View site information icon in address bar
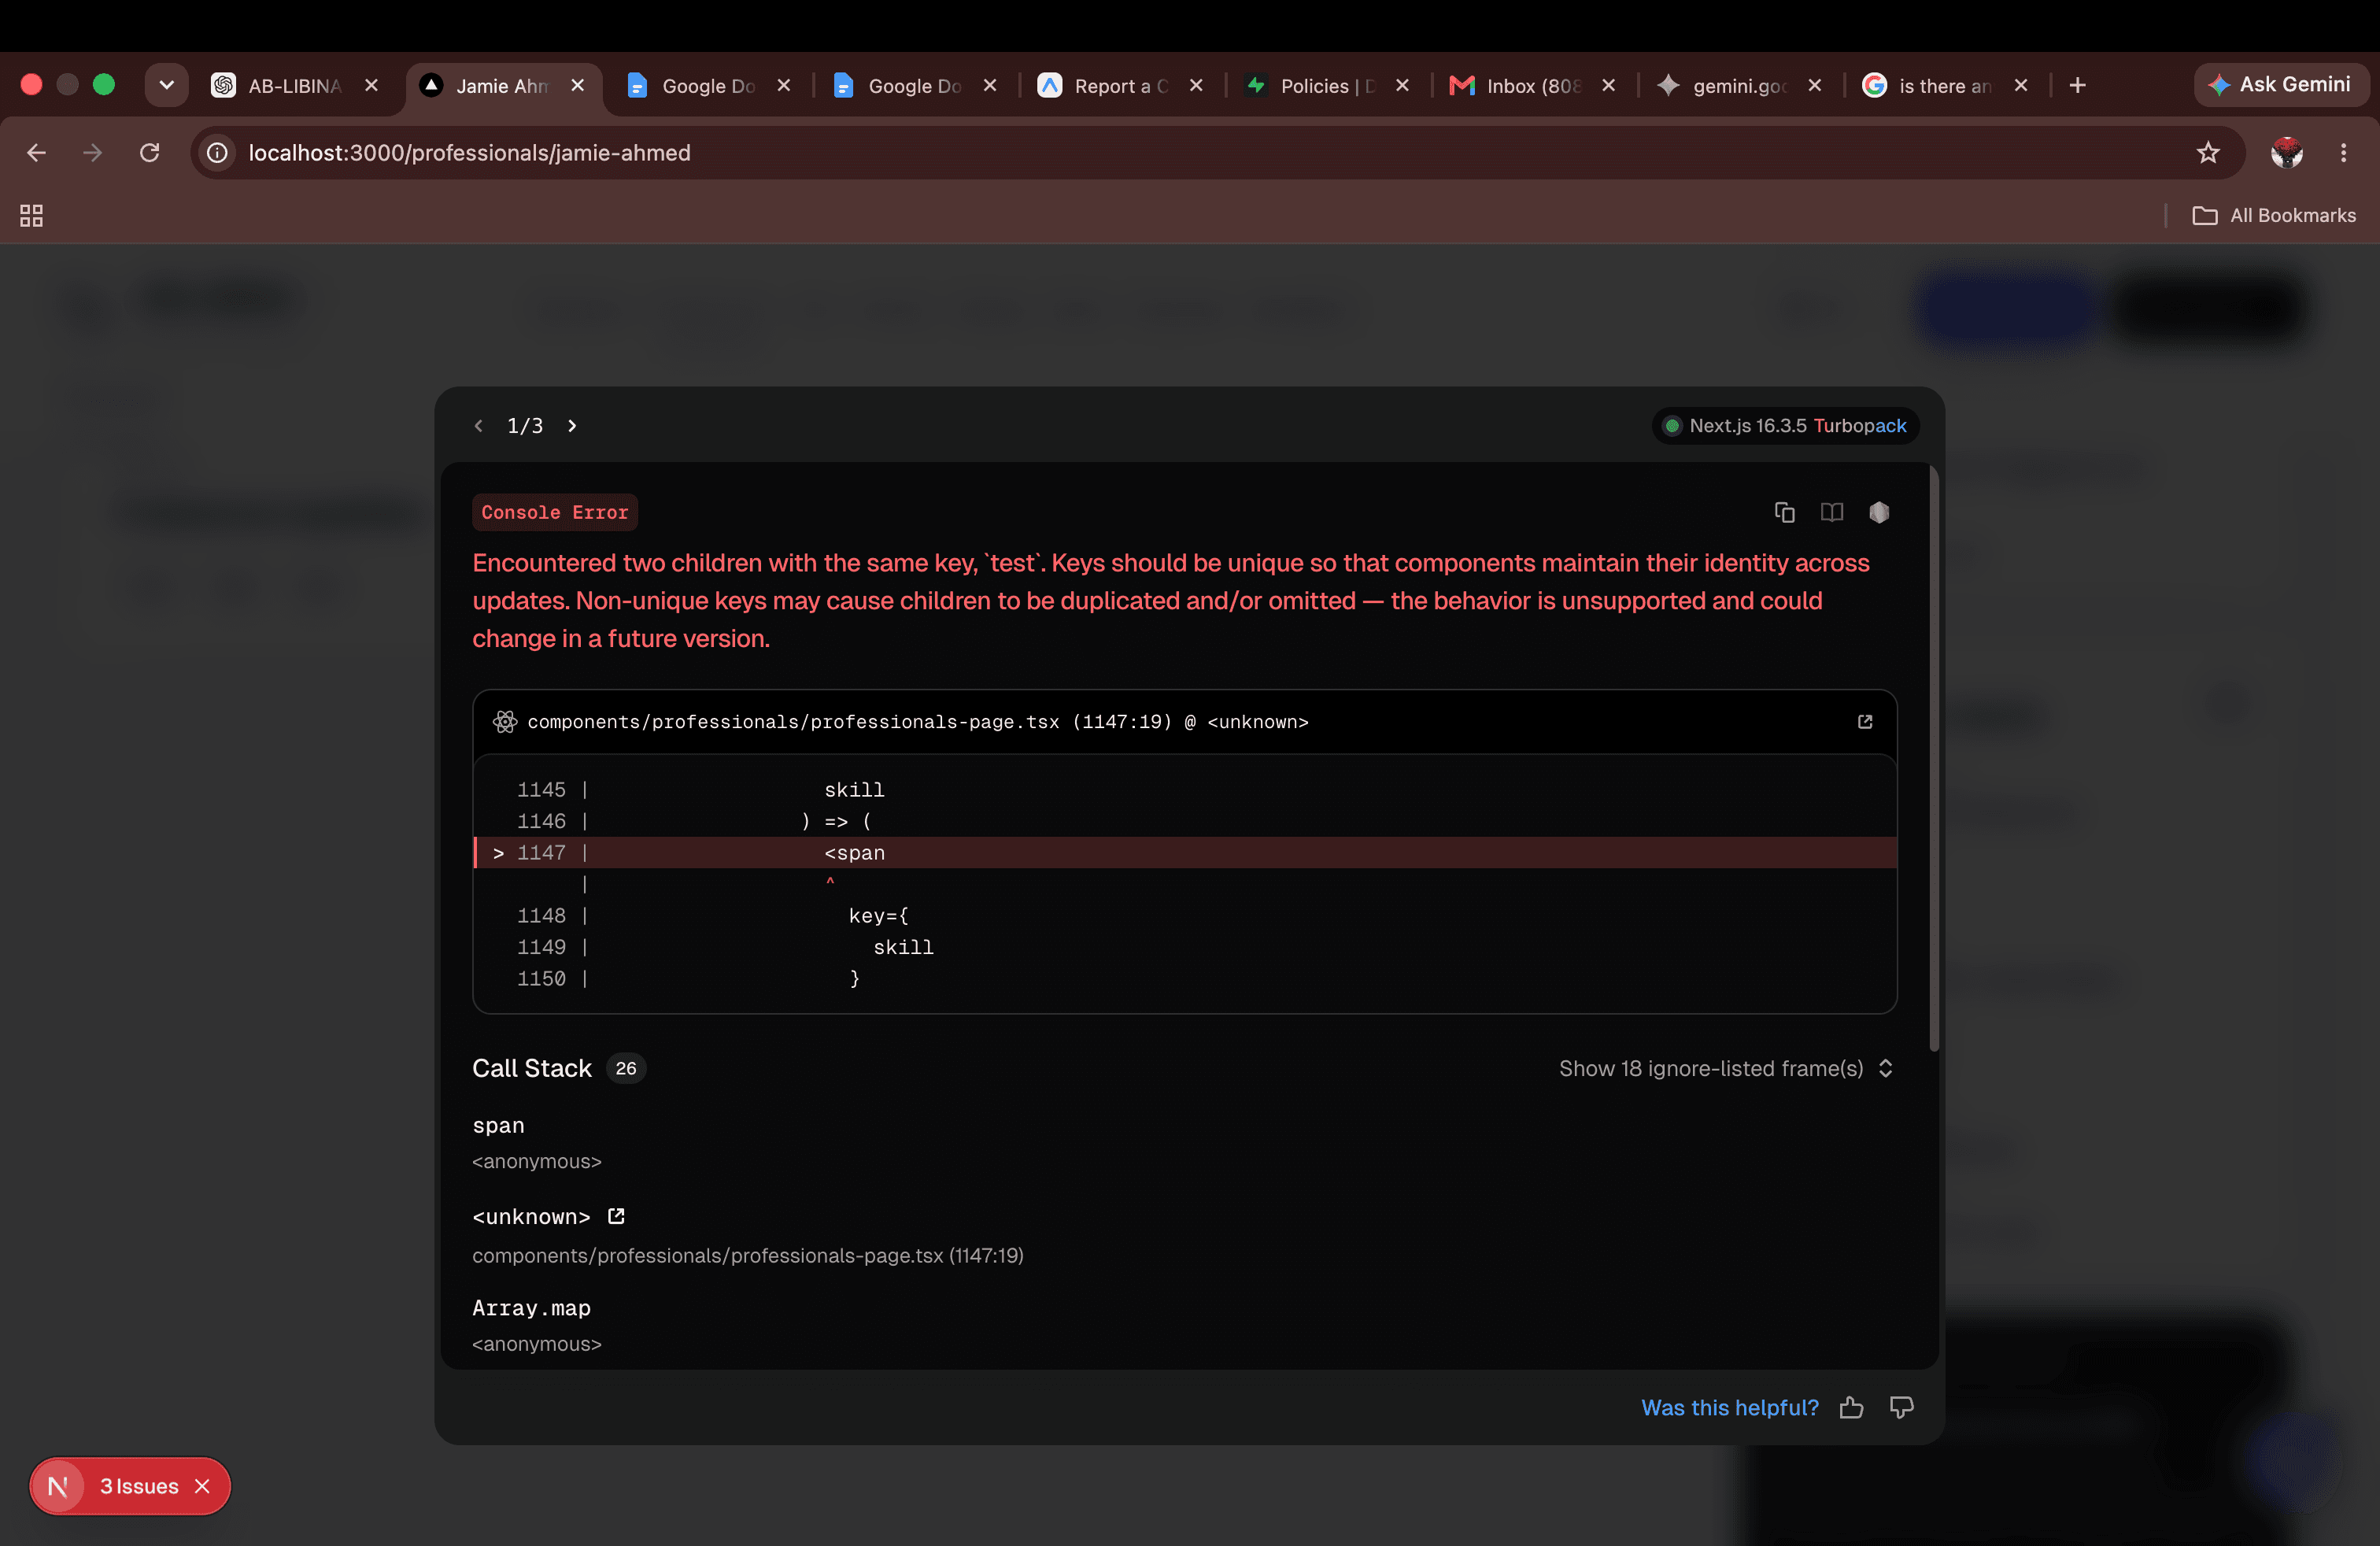 (x=217, y=153)
